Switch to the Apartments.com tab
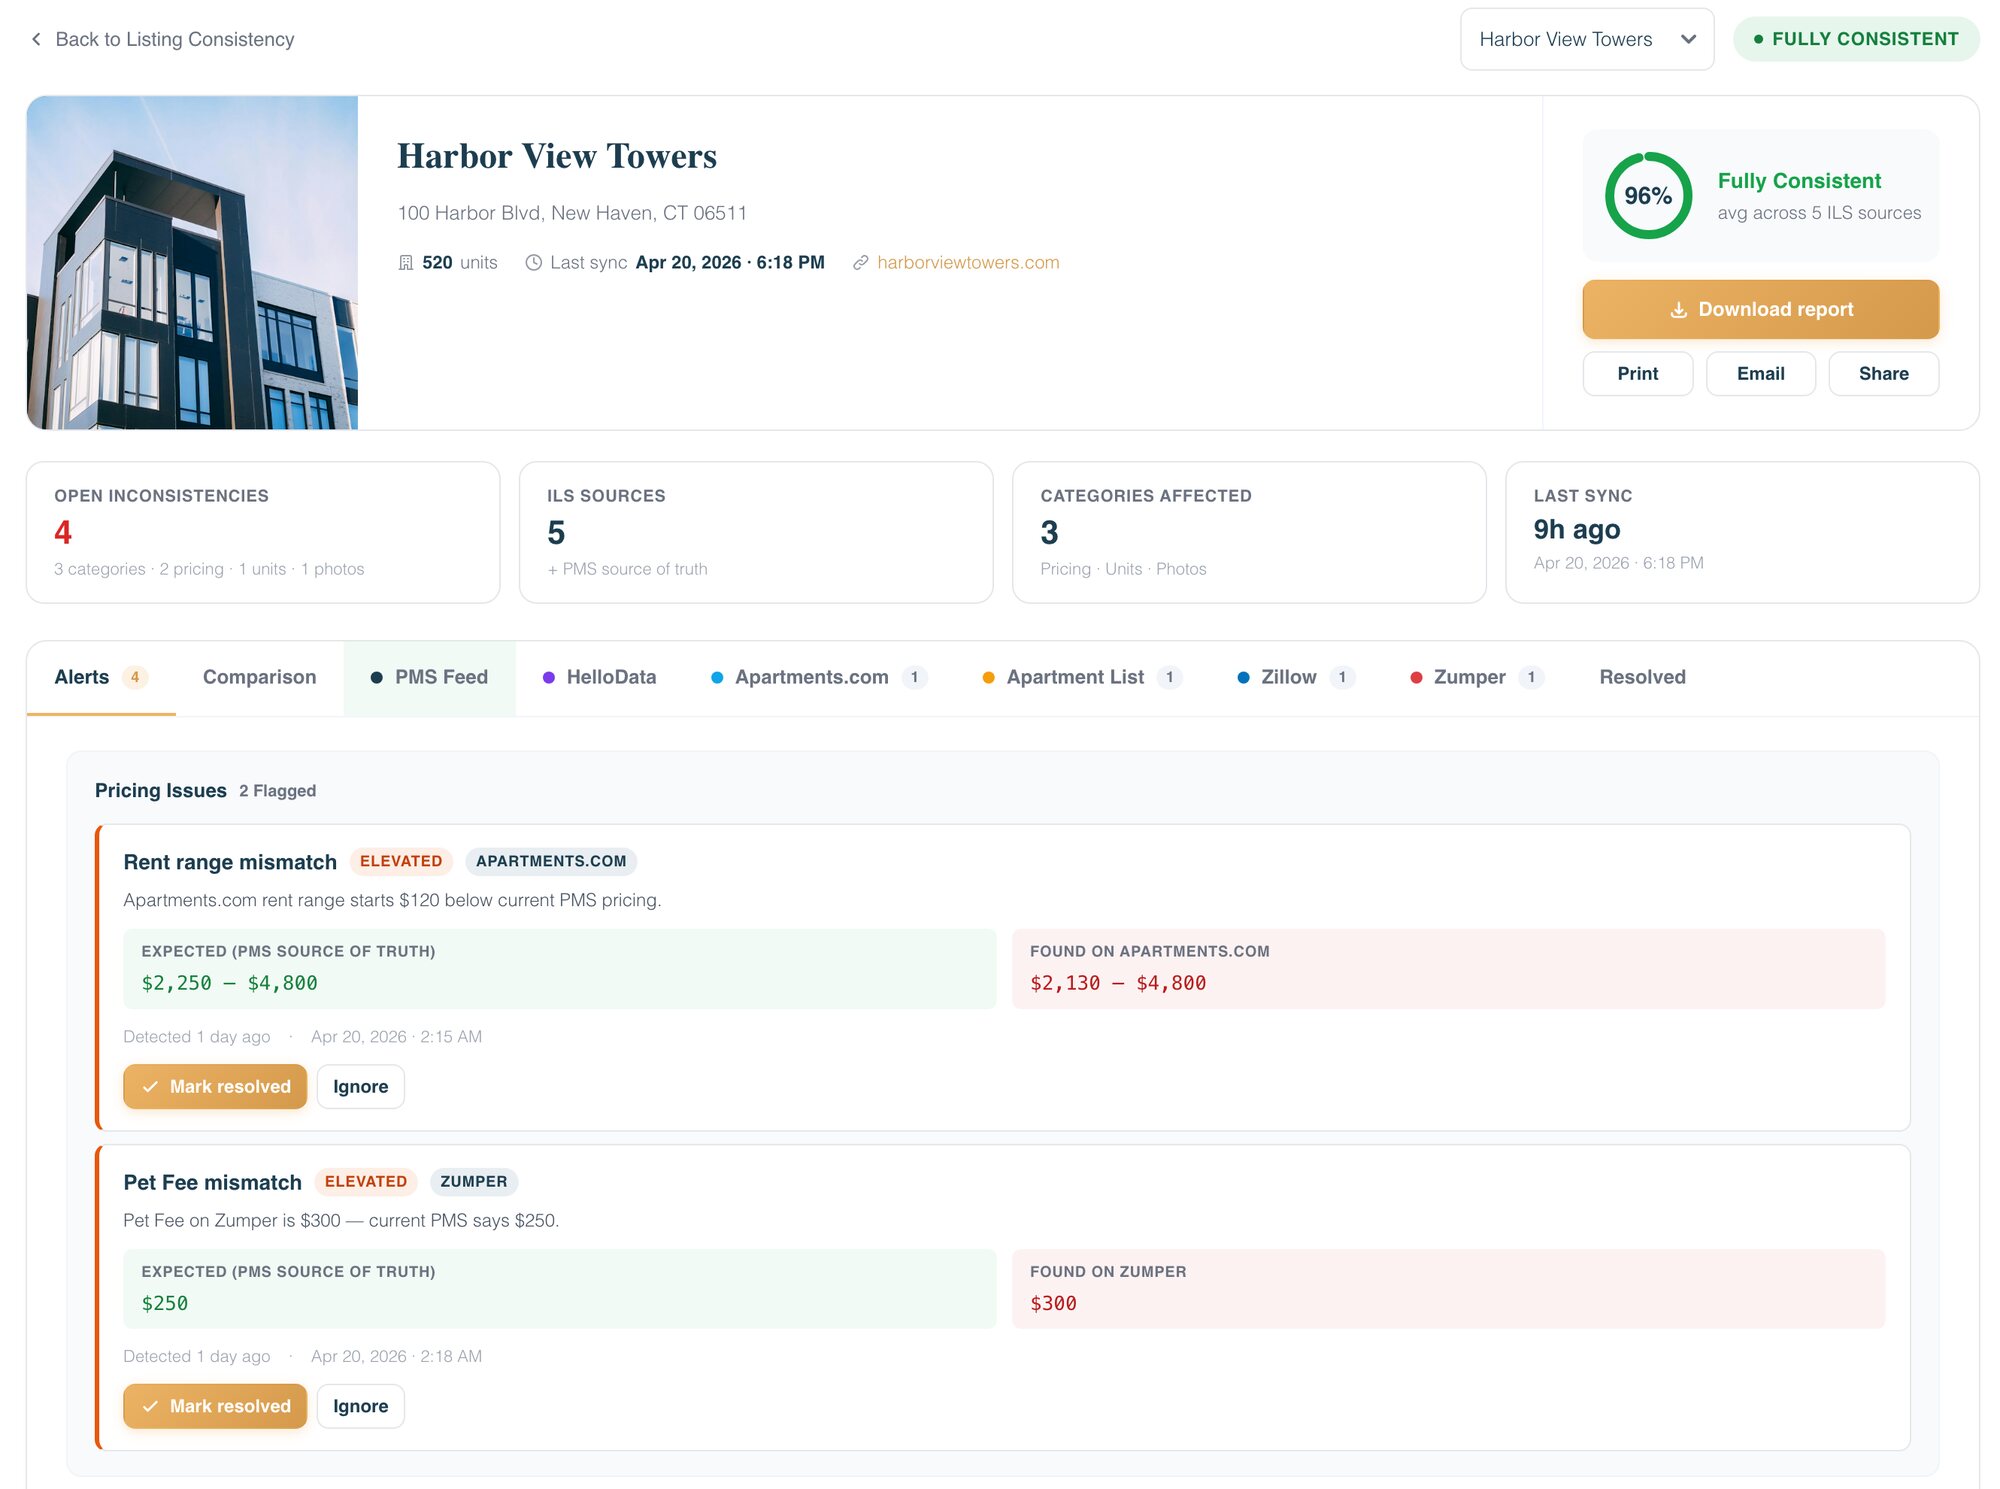 (819, 678)
